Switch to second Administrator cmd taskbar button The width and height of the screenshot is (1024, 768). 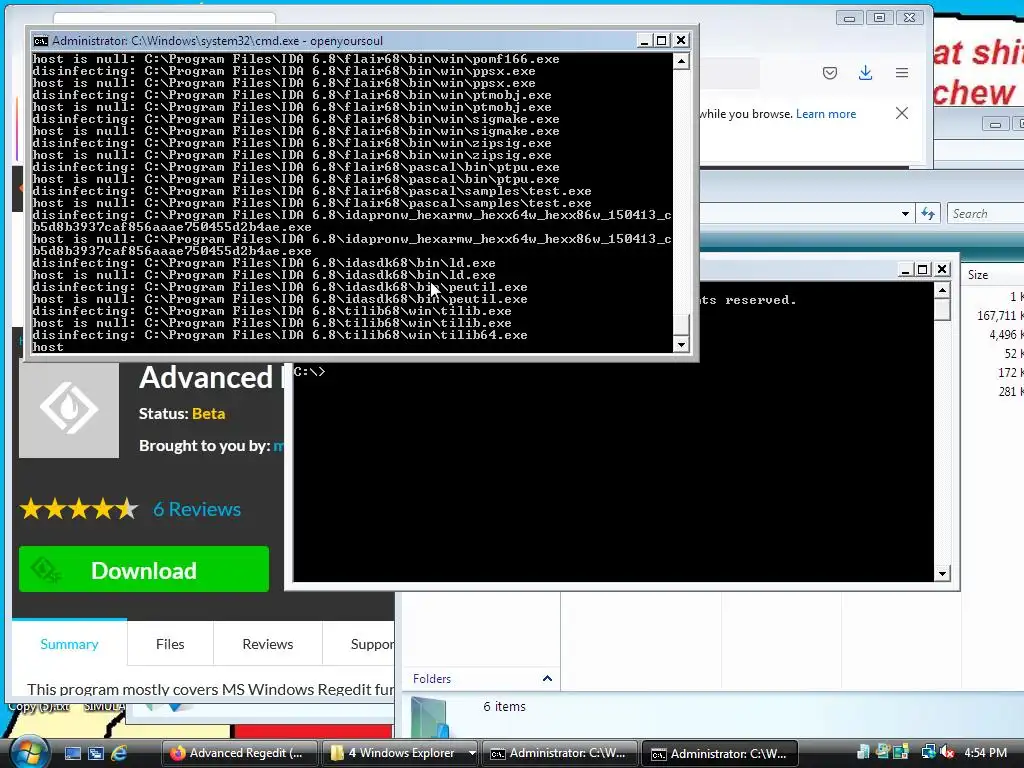pyautogui.click(x=721, y=754)
